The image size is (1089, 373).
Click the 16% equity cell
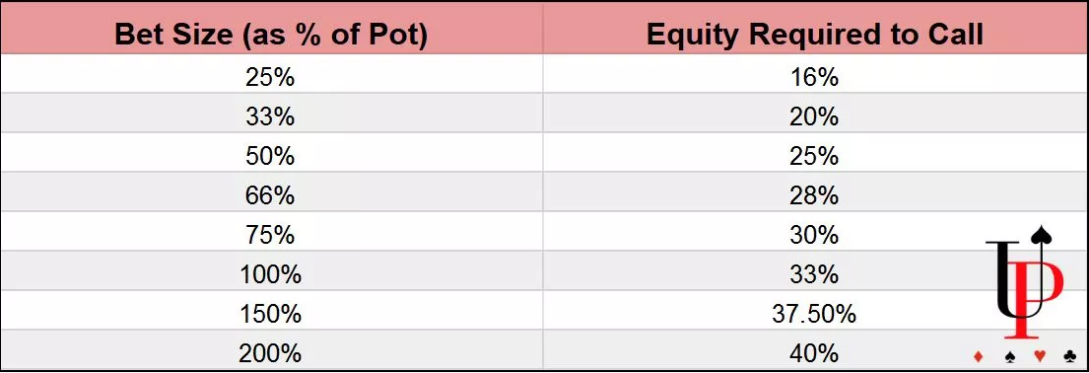coord(815,77)
